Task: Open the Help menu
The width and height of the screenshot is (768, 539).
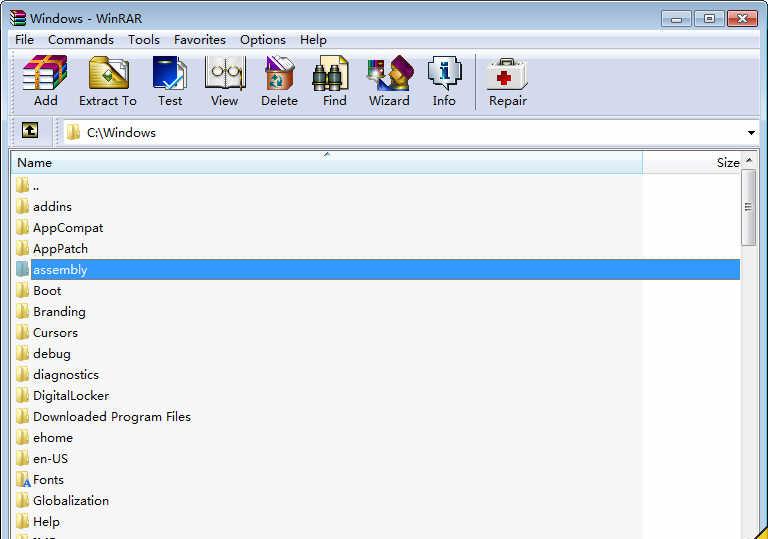Action: pos(313,40)
